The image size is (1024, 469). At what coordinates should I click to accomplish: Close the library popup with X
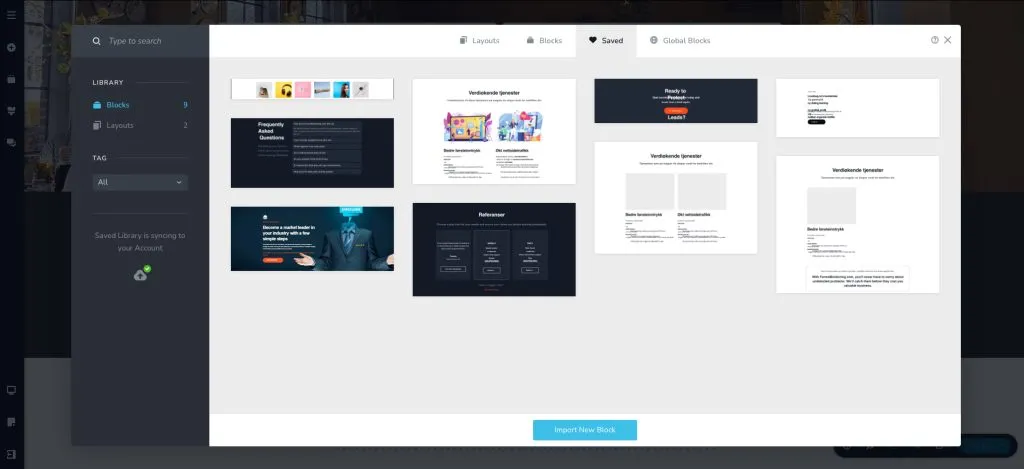(947, 41)
